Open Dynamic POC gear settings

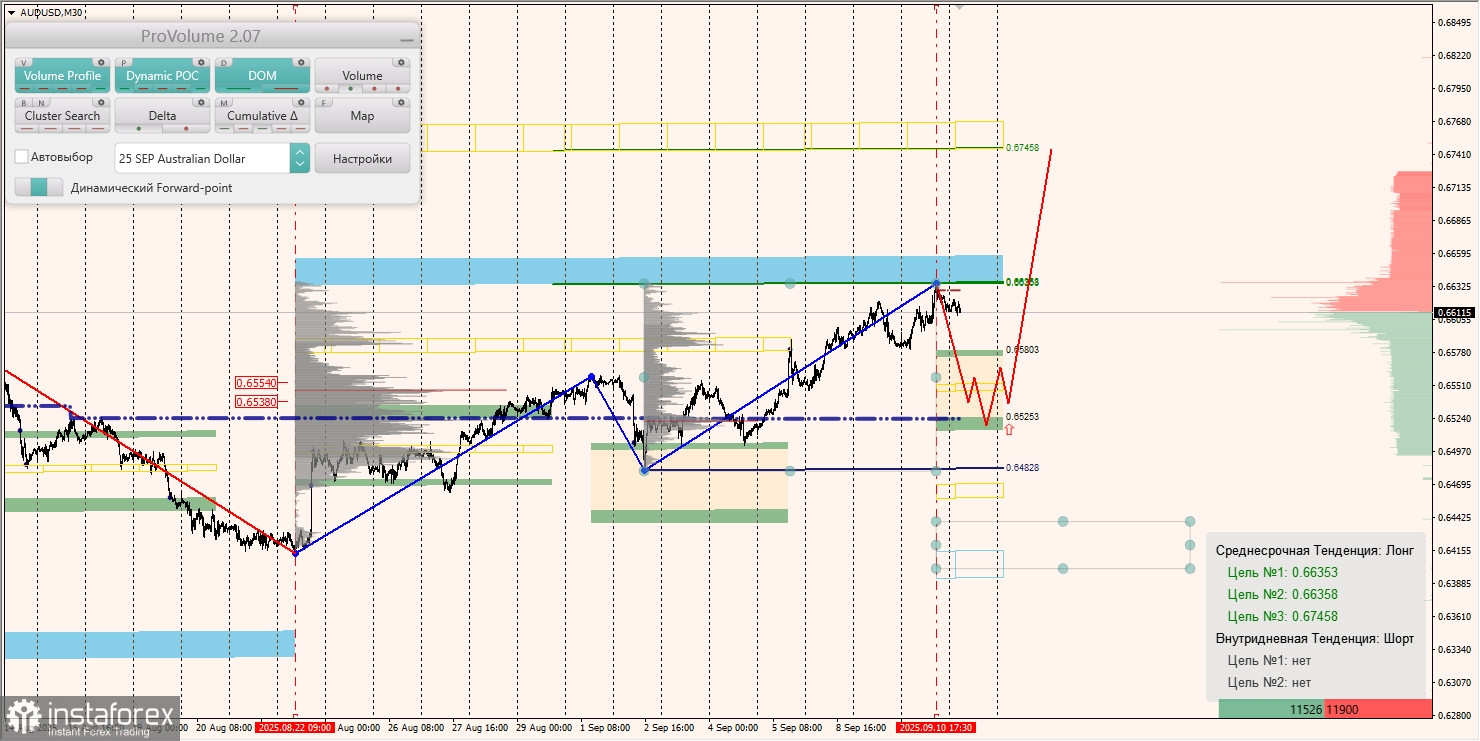[x=201, y=62]
